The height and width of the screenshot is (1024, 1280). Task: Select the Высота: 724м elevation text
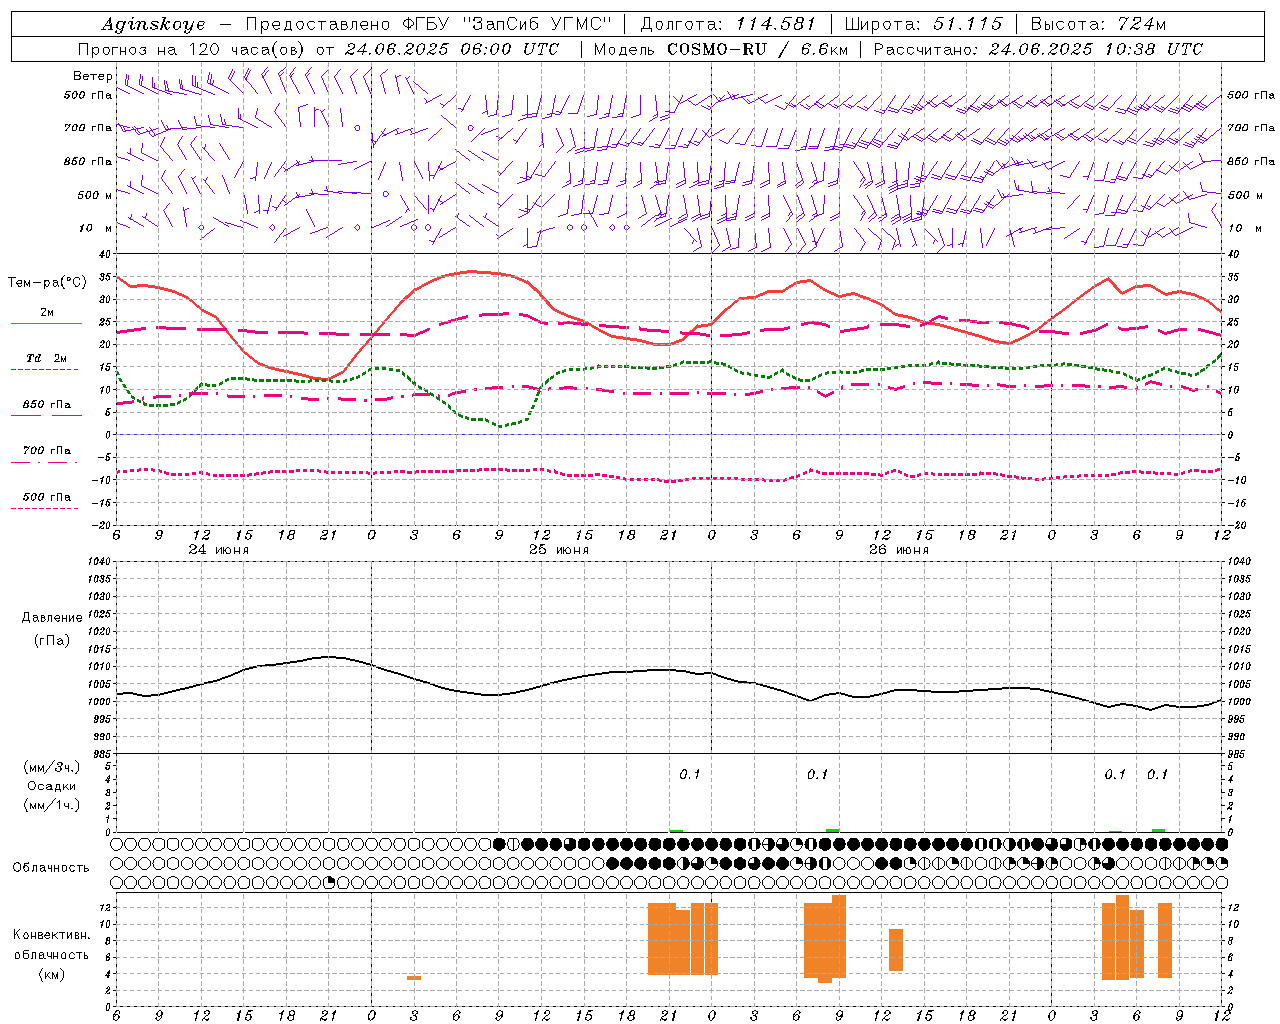click(1097, 24)
